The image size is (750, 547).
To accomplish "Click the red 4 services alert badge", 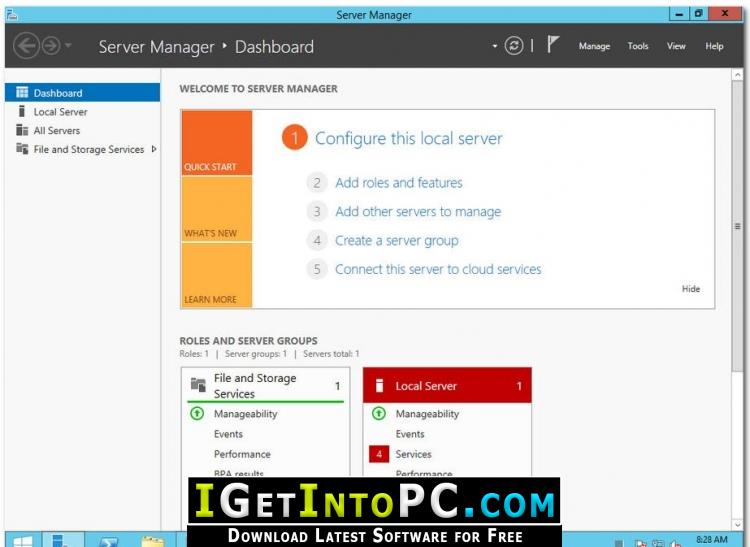I will (379, 454).
